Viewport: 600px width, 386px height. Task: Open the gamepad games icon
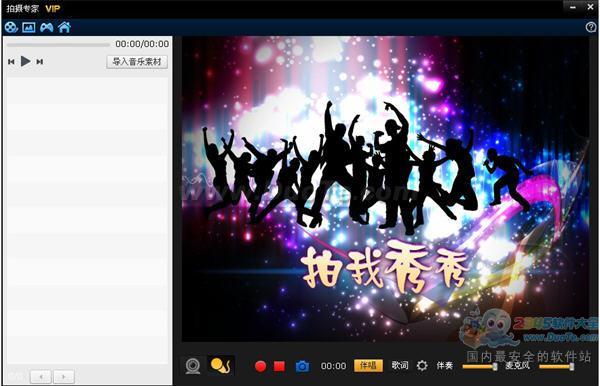(47, 27)
